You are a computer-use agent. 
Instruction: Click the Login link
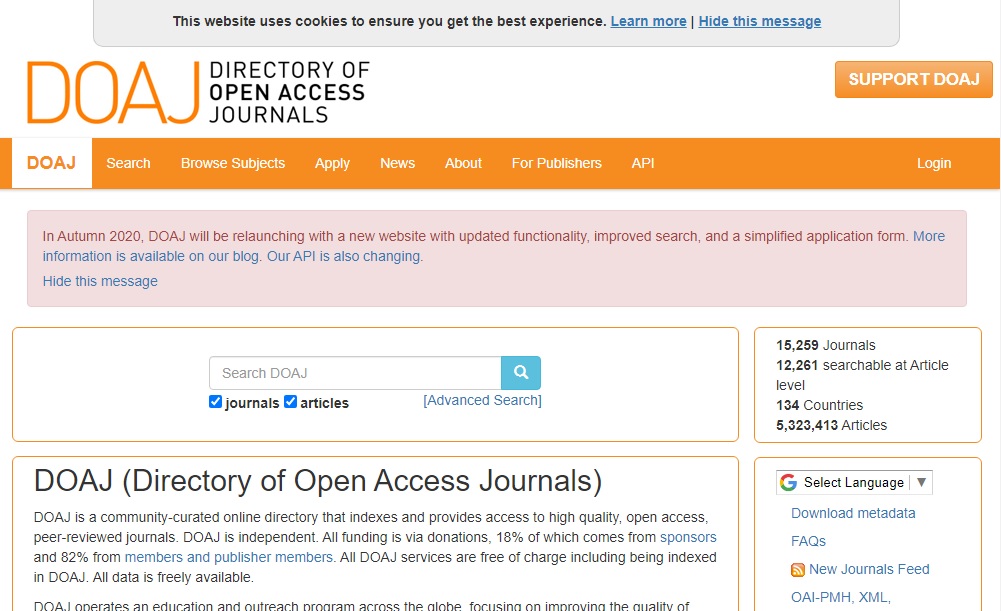[934, 163]
